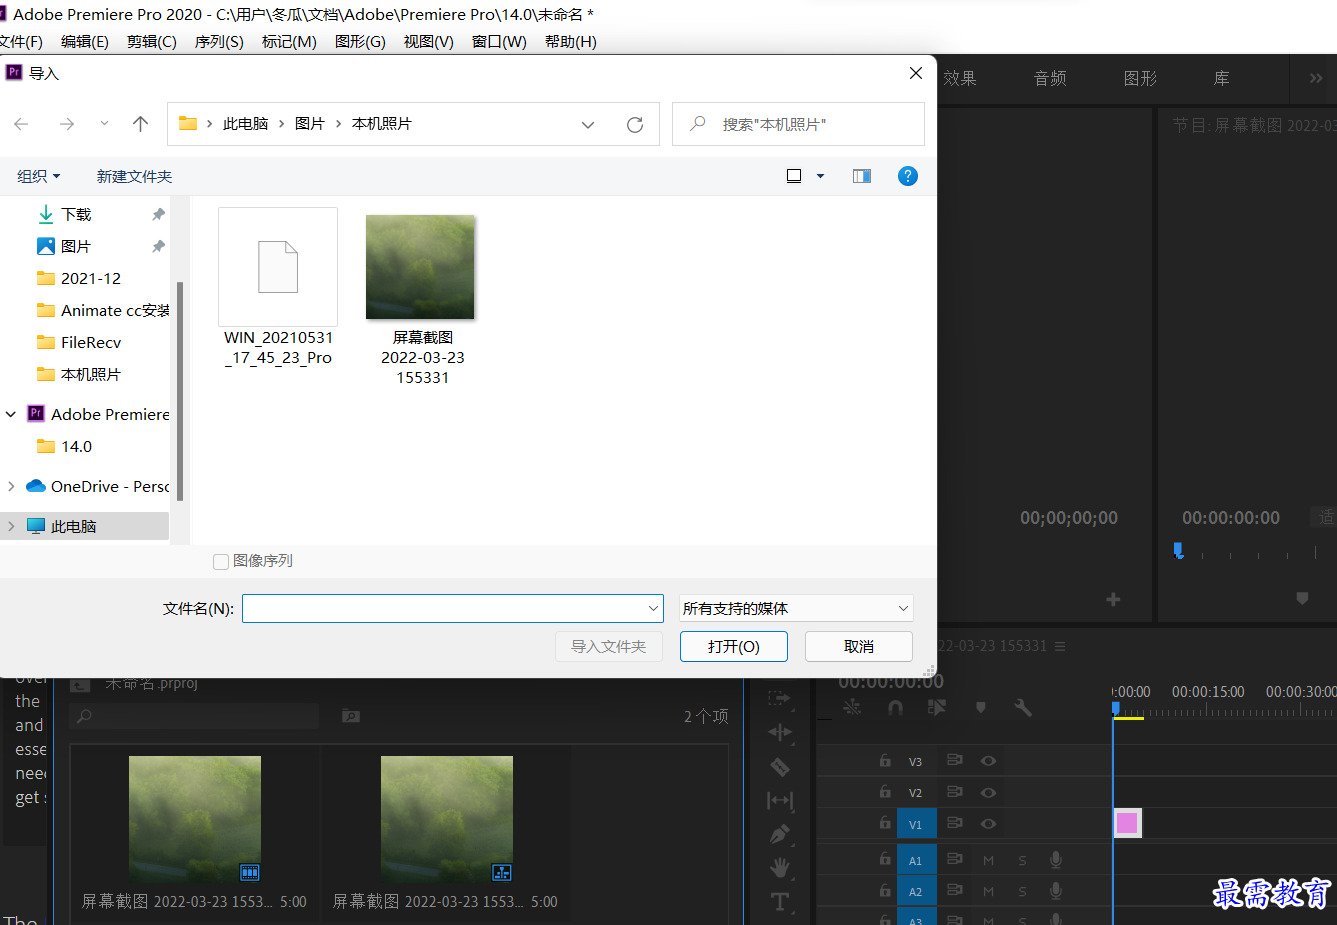The height and width of the screenshot is (925, 1337).
Task: Click find bin icon in project panel
Action: coord(350,716)
